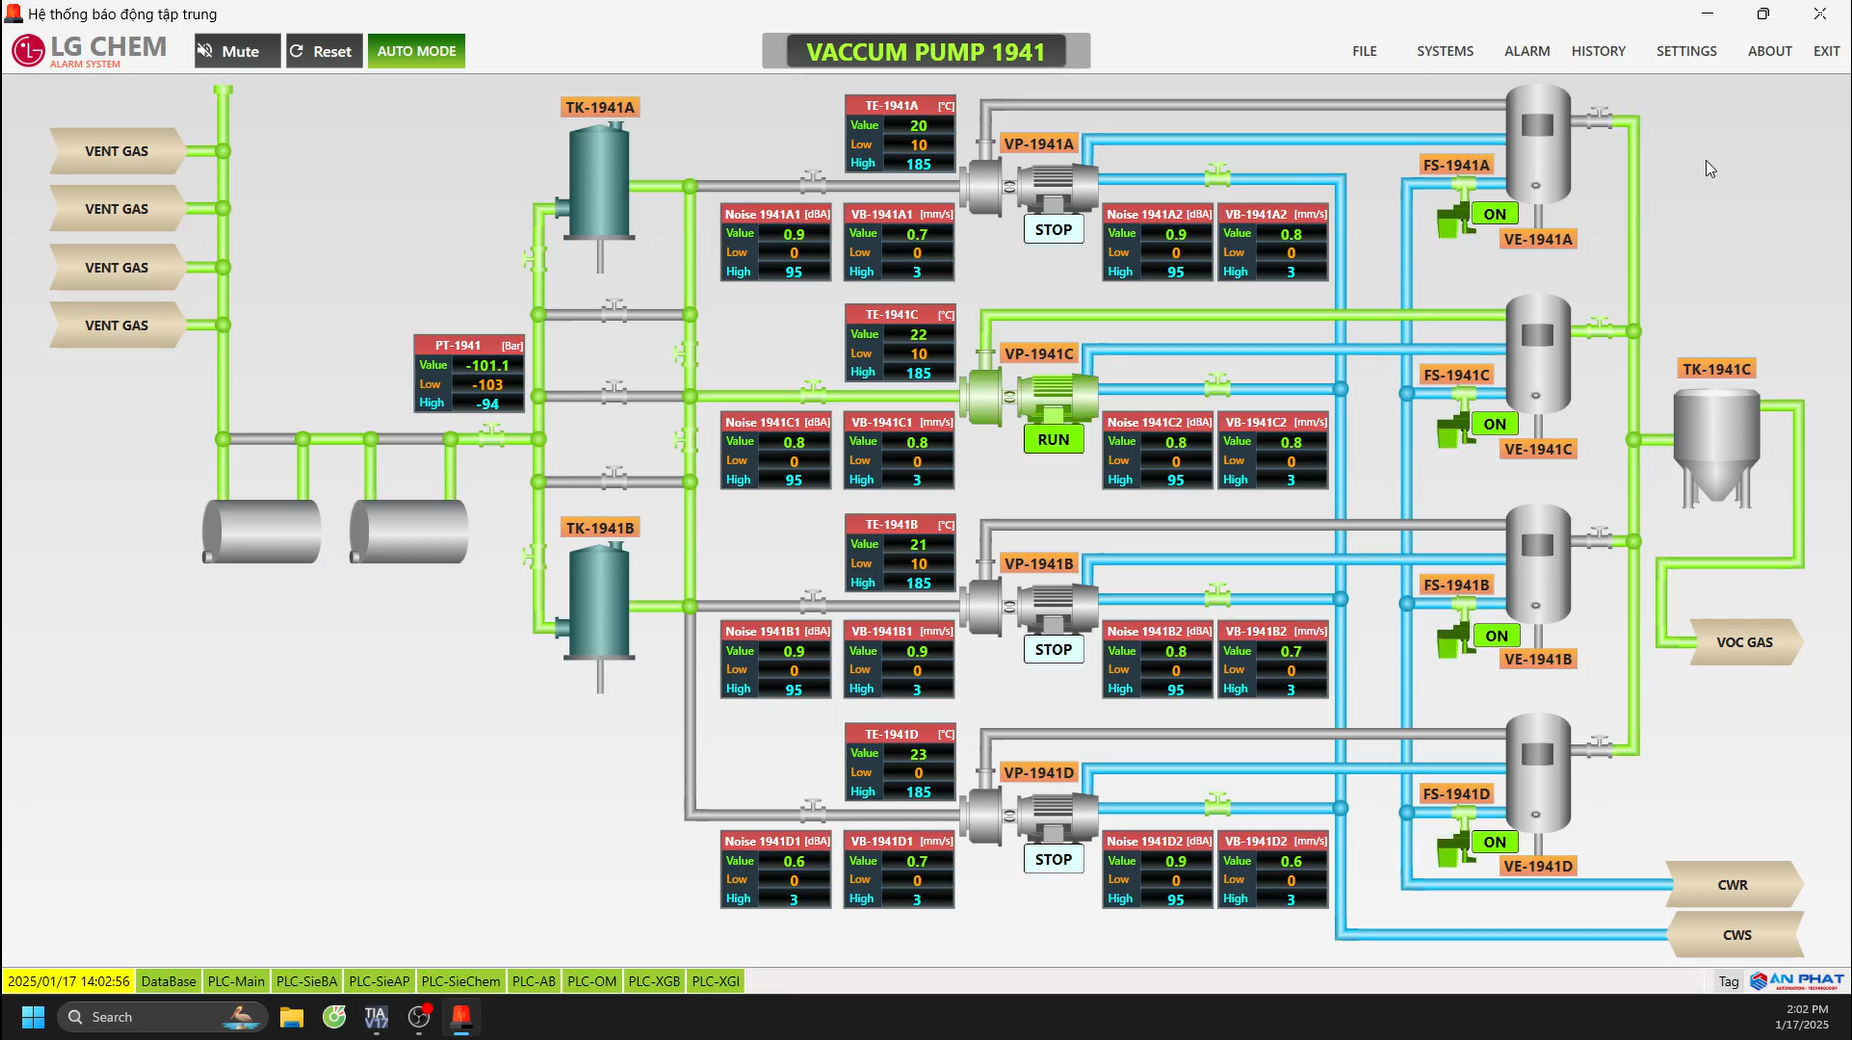Image resolution: width=1852 pixels, height=1040 pixels.
Task: Click the green FS-1941A flow switch icon
Action: point(1453,212)
